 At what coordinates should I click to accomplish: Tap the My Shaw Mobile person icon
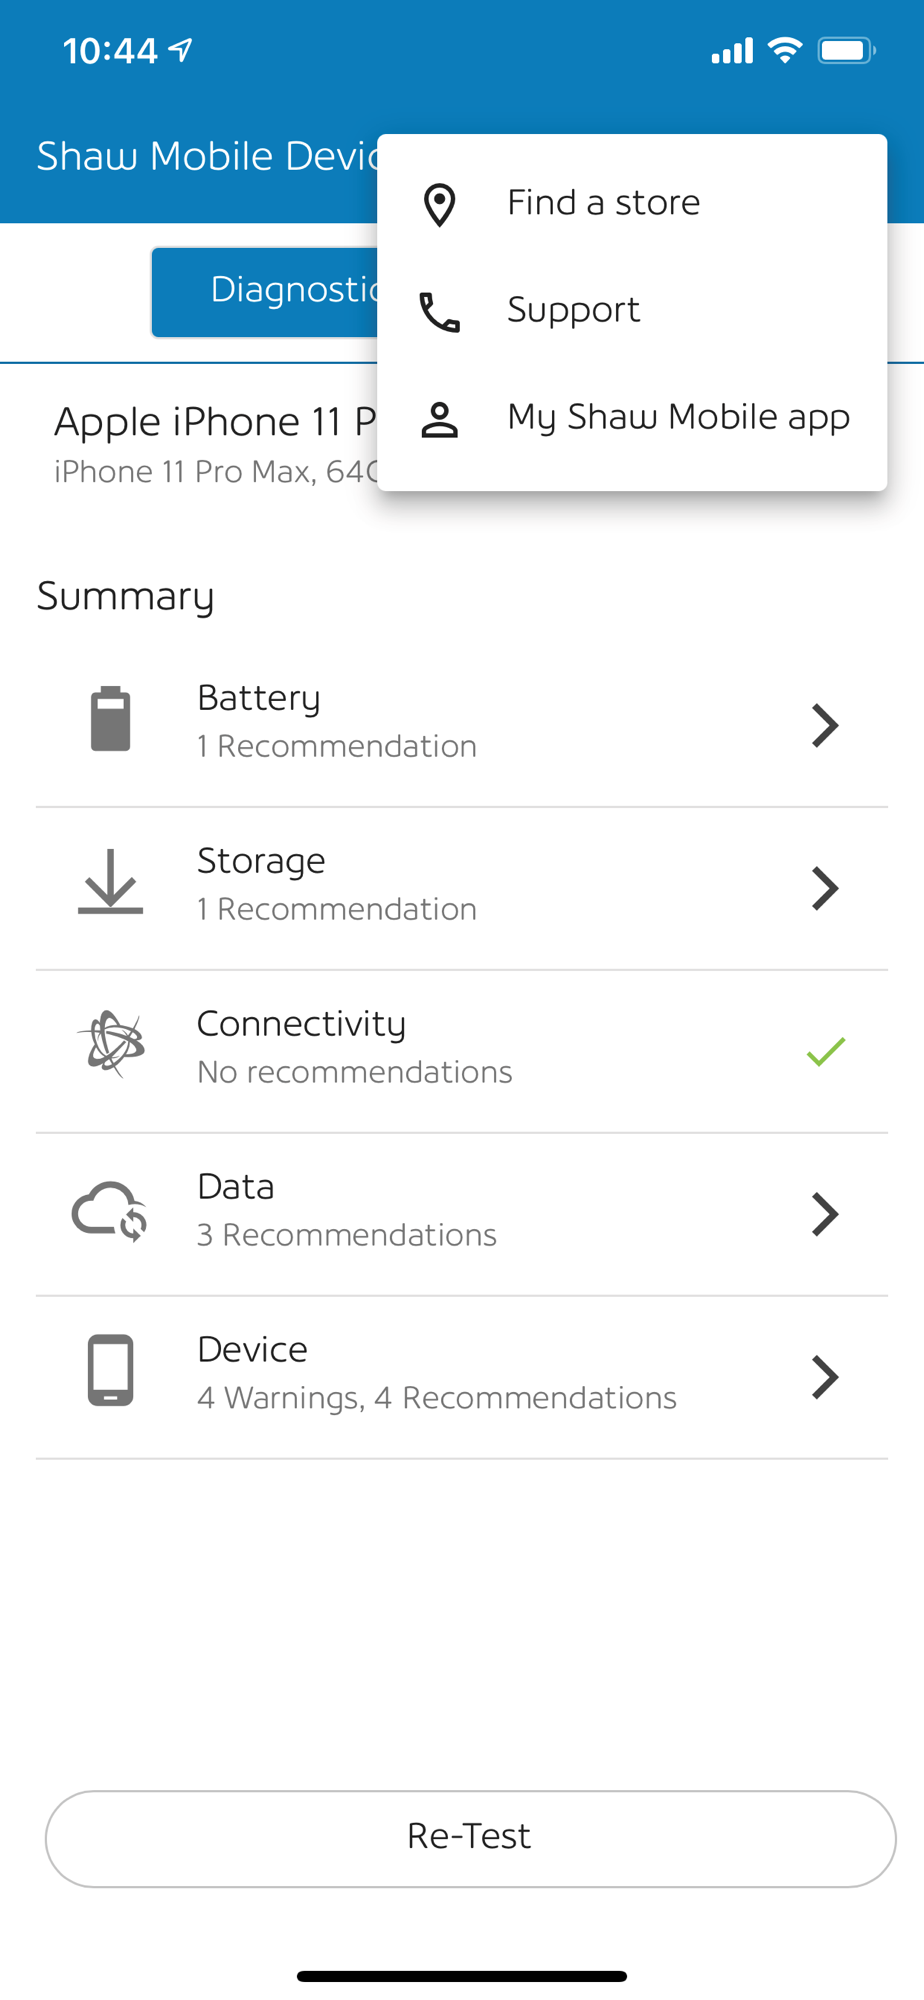[439, 420]
